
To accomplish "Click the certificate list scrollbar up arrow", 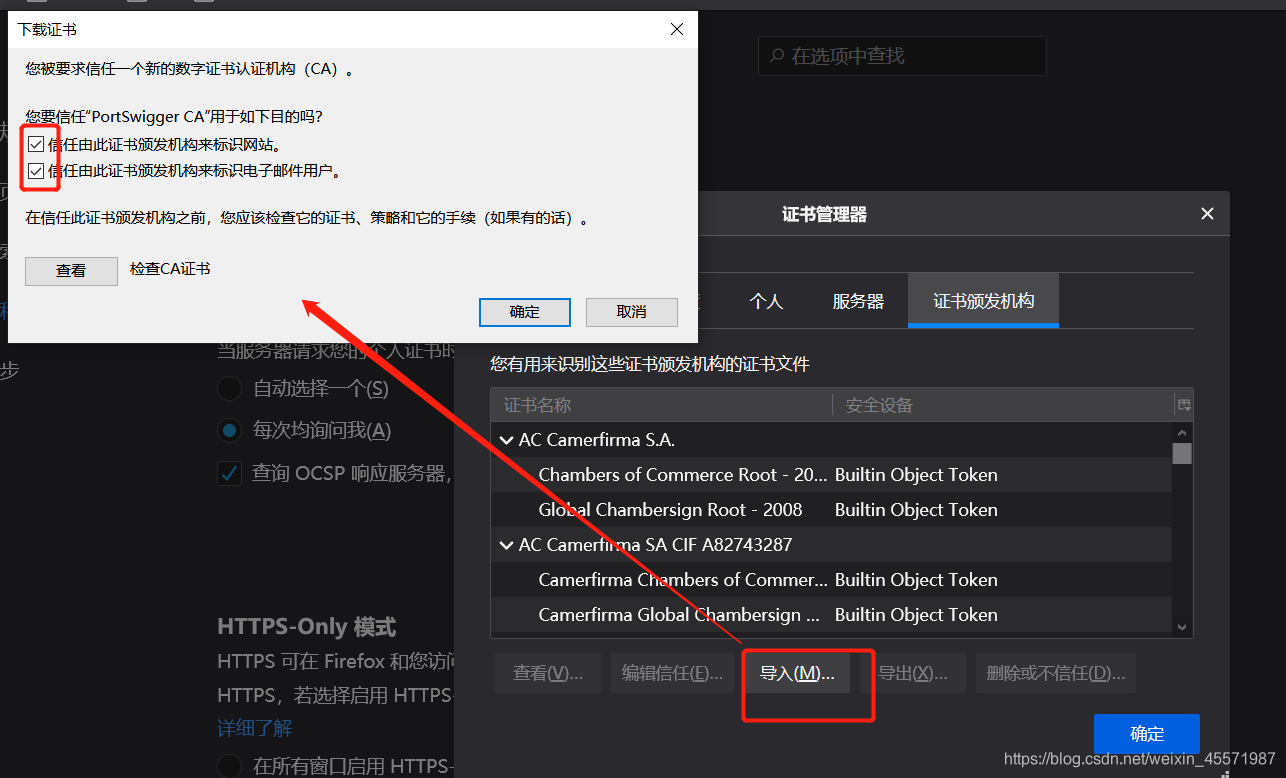I will (x=1182, y=432).
